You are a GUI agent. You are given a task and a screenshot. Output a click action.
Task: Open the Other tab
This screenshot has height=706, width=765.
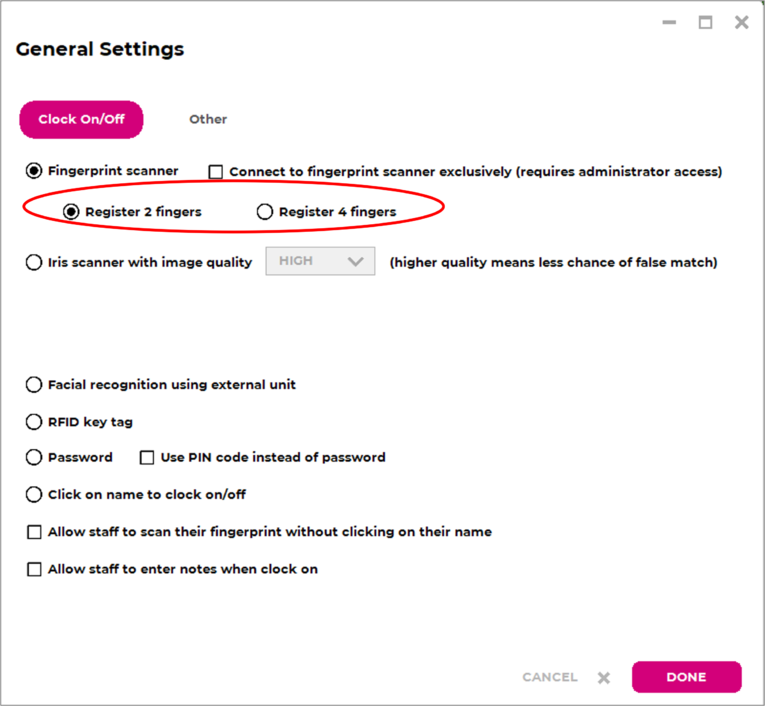[x=208, y=119]
